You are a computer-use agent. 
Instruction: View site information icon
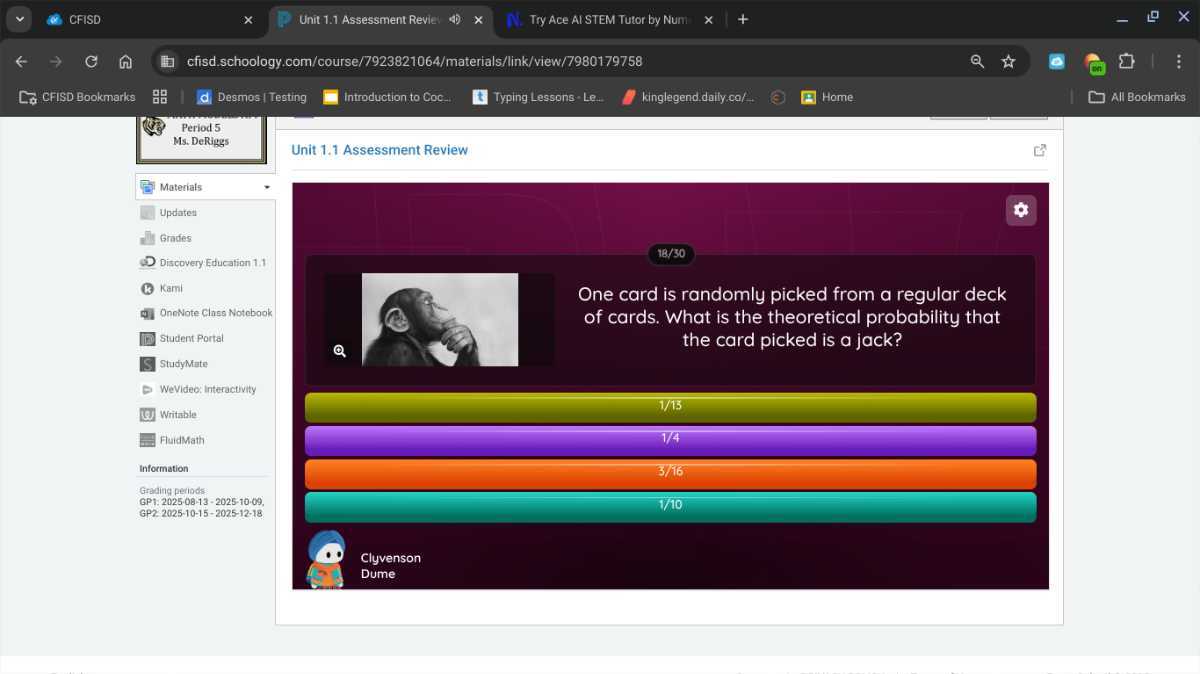(x=167, y=61)
